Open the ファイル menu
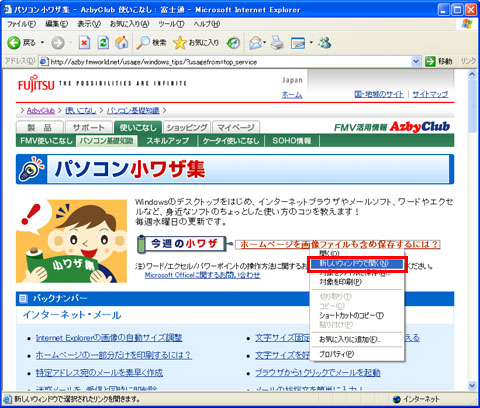This screenshot has width=480, height=408. (x=21, y=24)
